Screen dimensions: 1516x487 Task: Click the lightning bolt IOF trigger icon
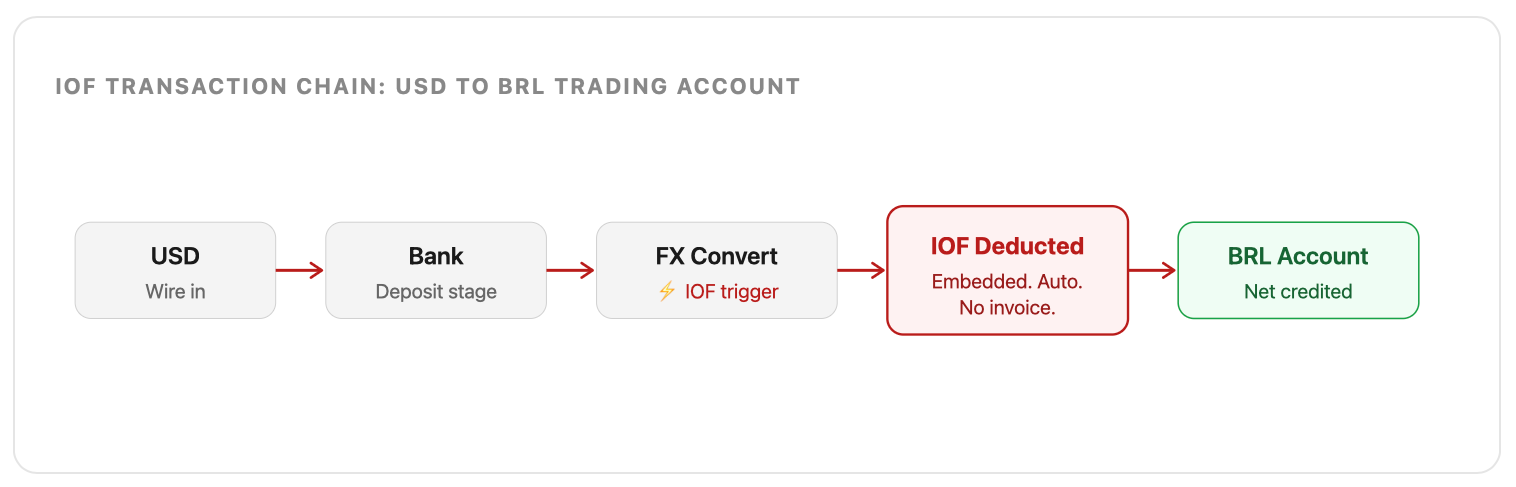click(667, 292)
